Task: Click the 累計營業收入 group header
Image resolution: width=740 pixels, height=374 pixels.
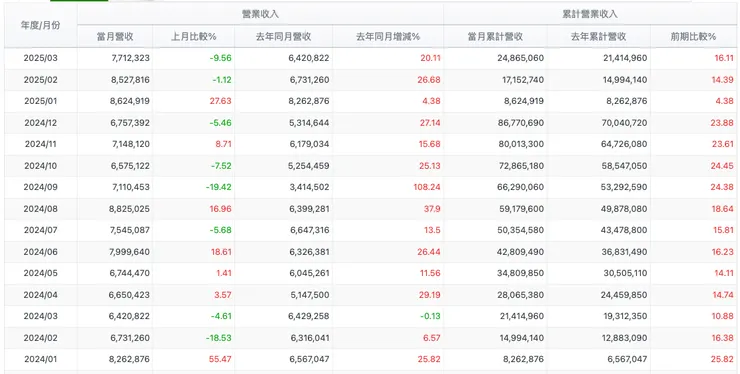Action: click(590, 14)
